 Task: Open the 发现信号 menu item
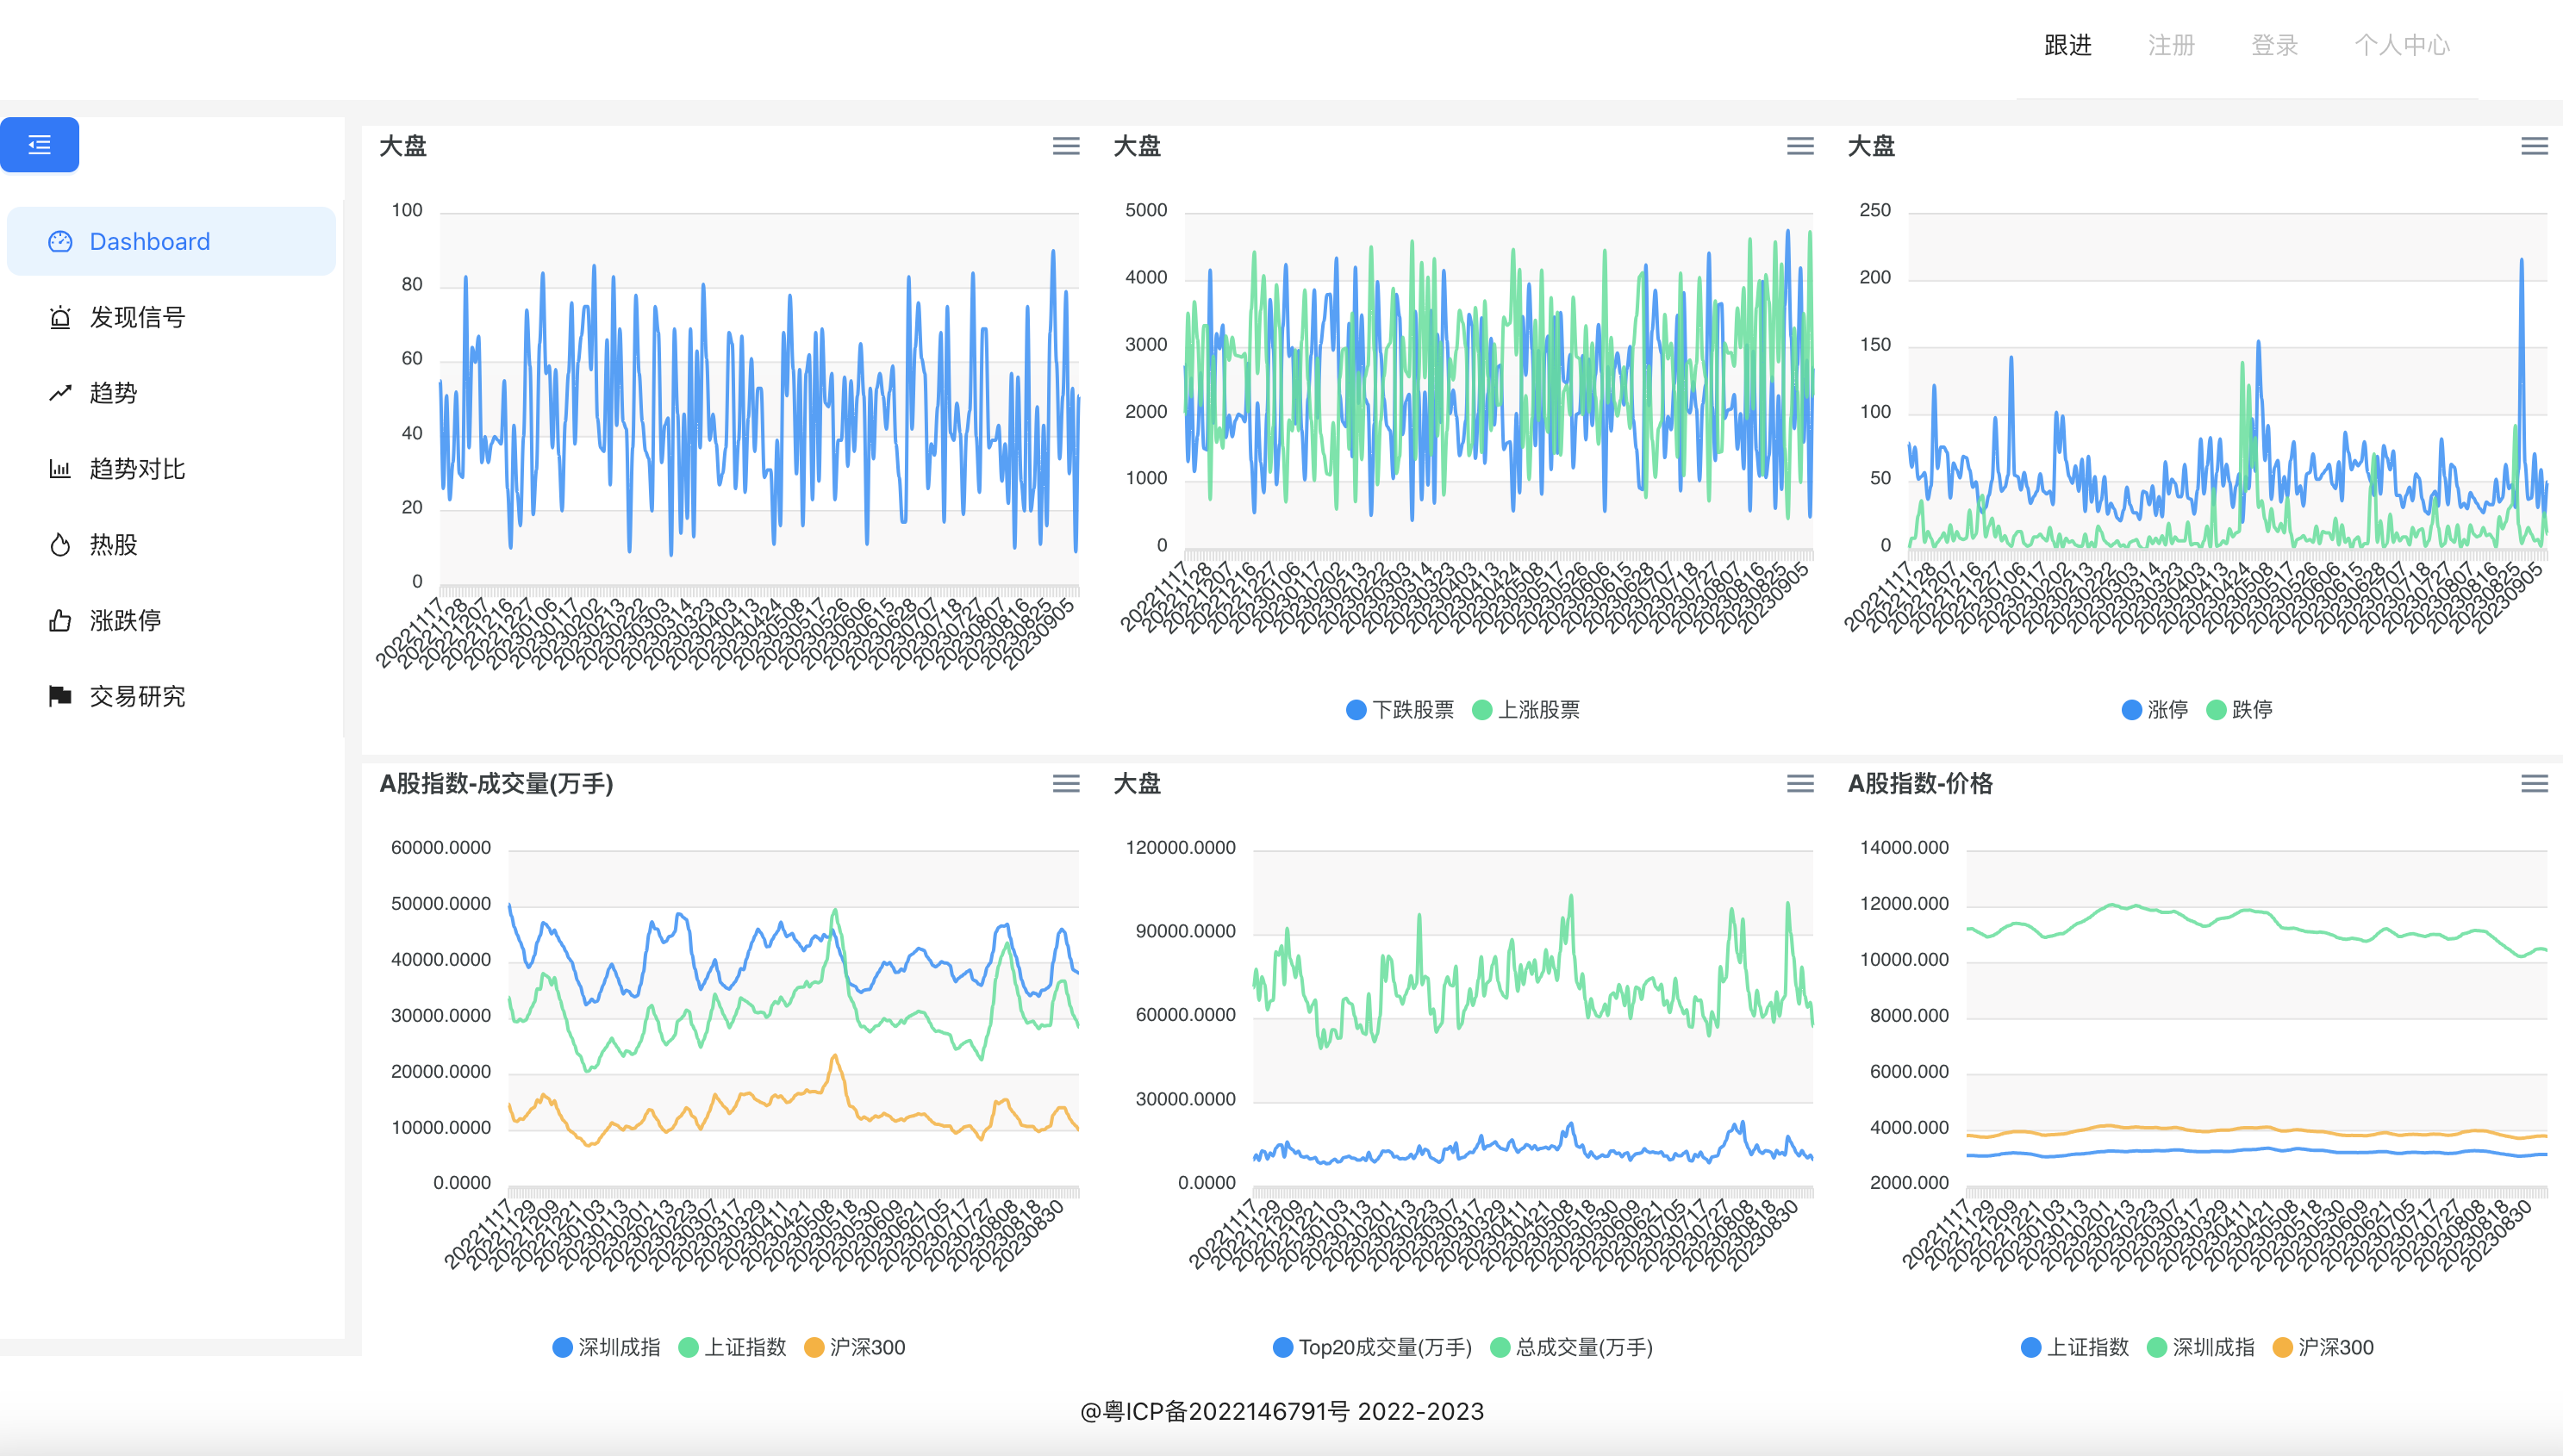(x=171, y=317)
